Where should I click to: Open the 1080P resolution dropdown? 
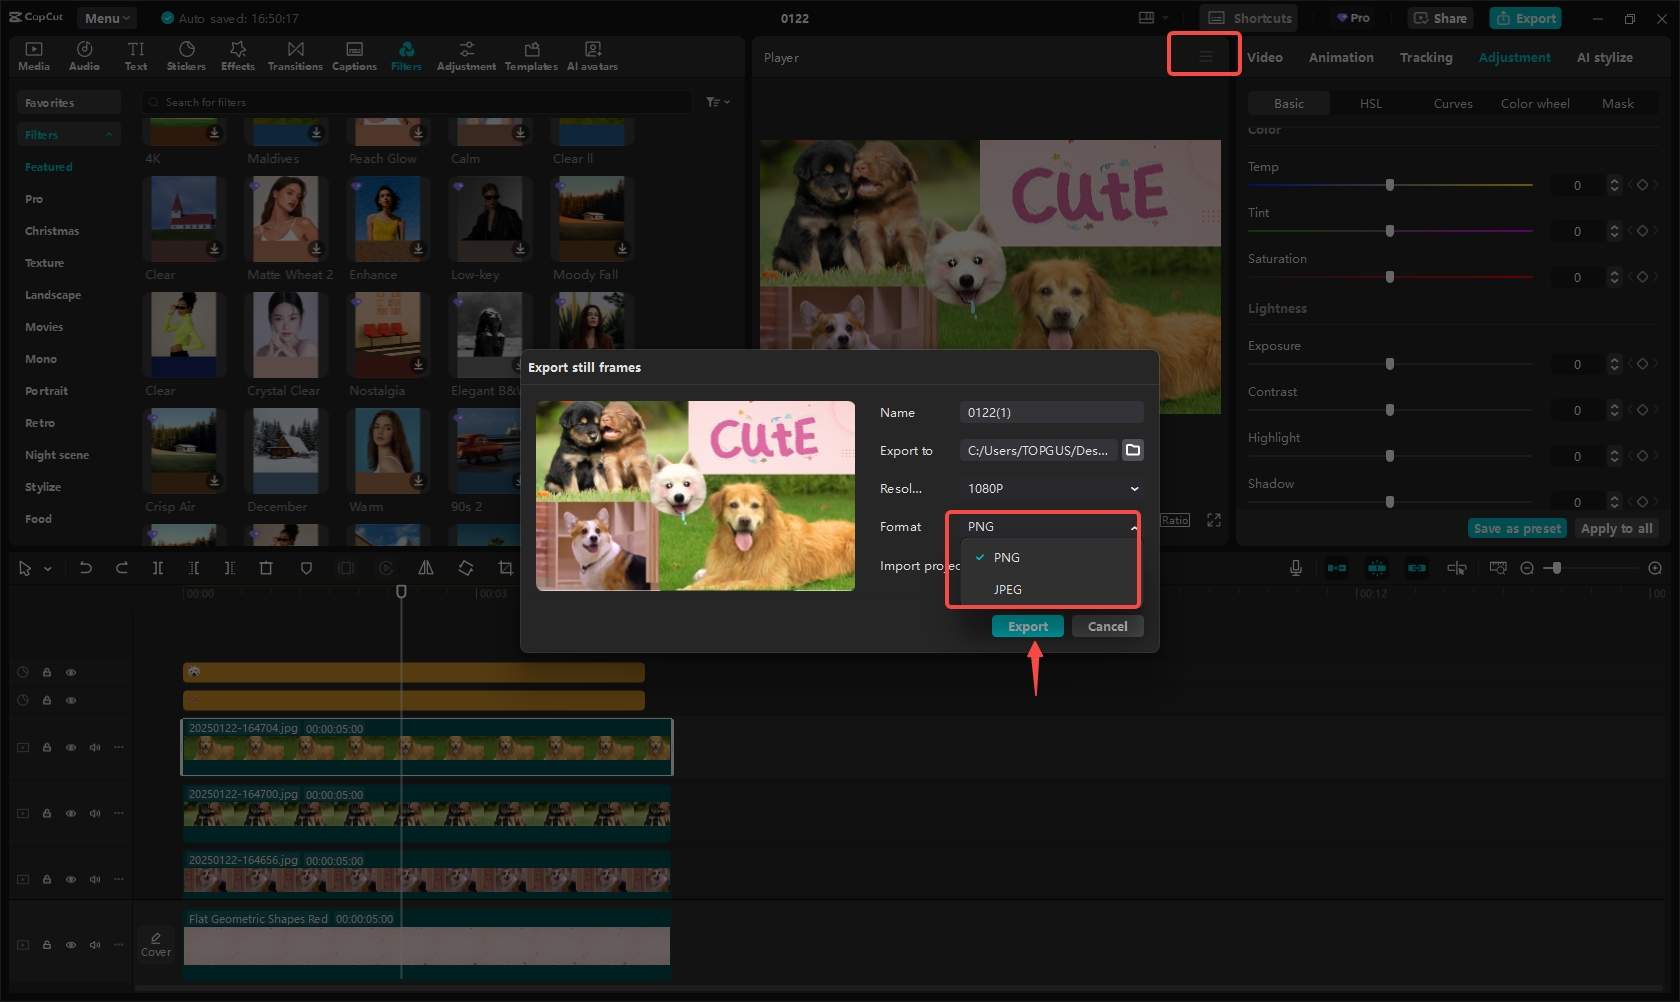(x=1051, y=488)
